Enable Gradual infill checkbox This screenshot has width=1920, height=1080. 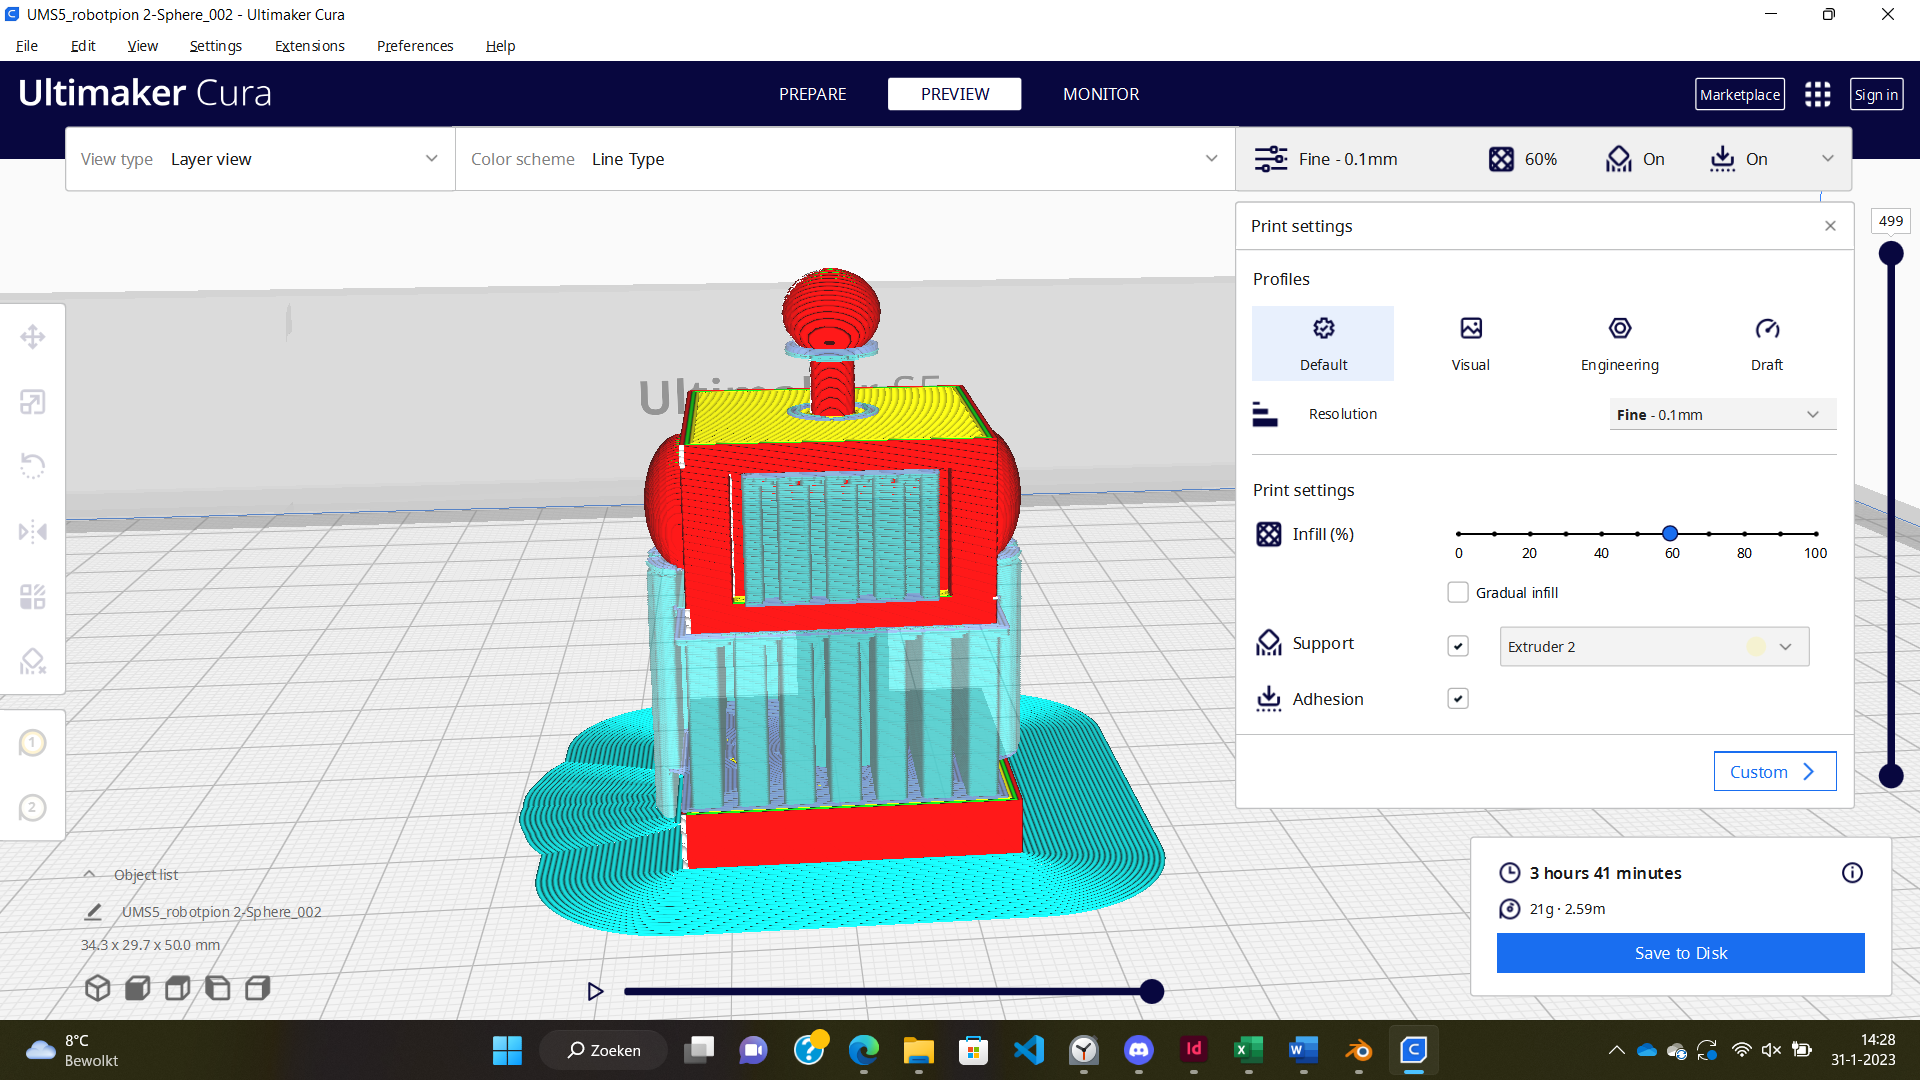[1458, 592]
